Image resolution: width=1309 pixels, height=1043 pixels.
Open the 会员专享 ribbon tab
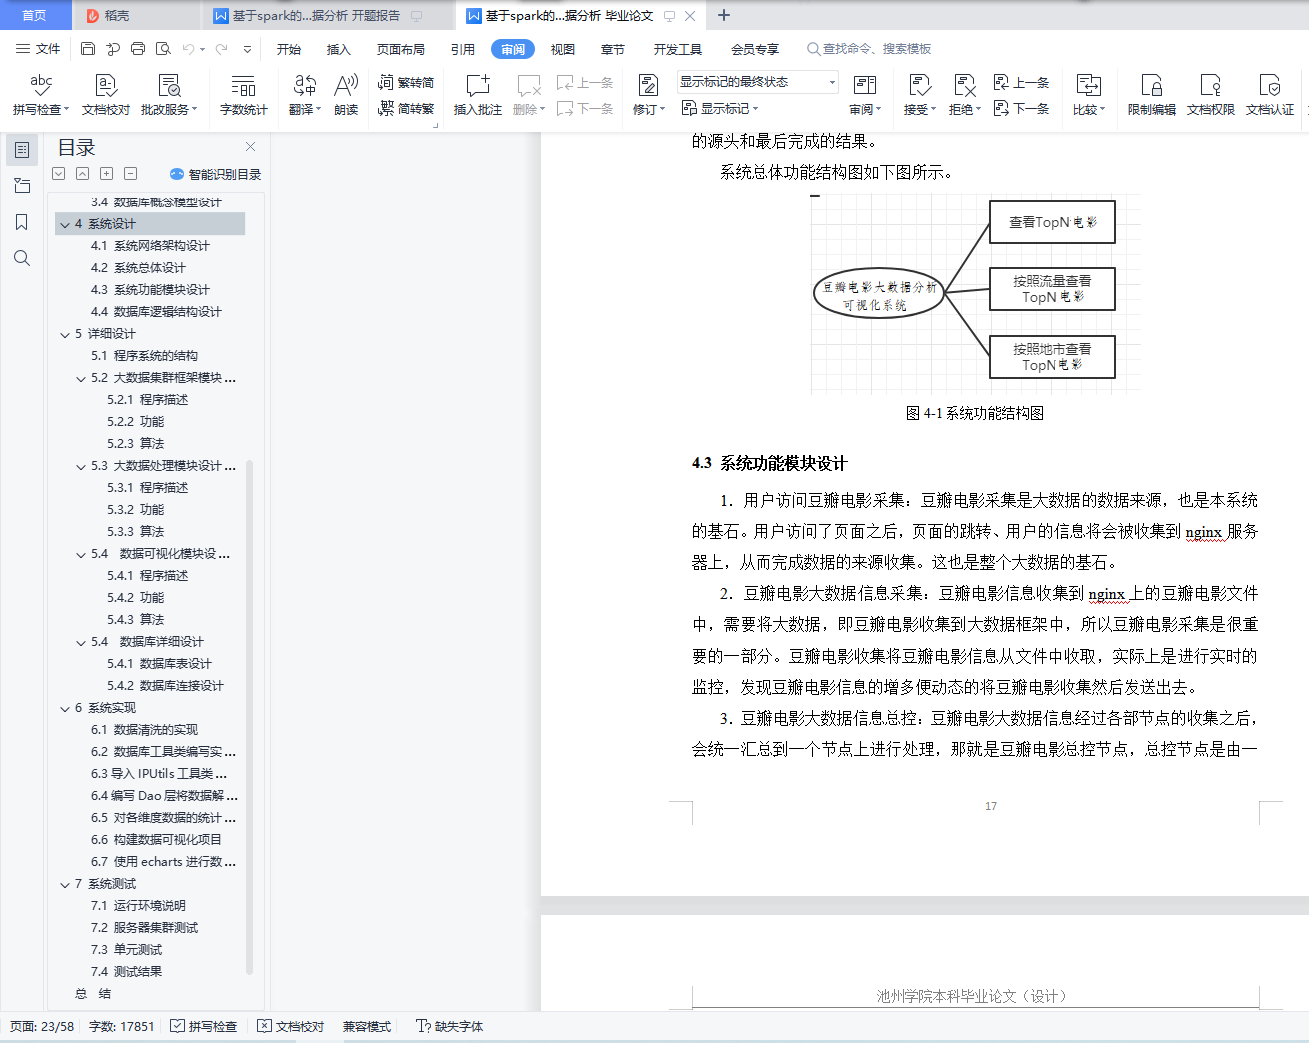(755, 49)
